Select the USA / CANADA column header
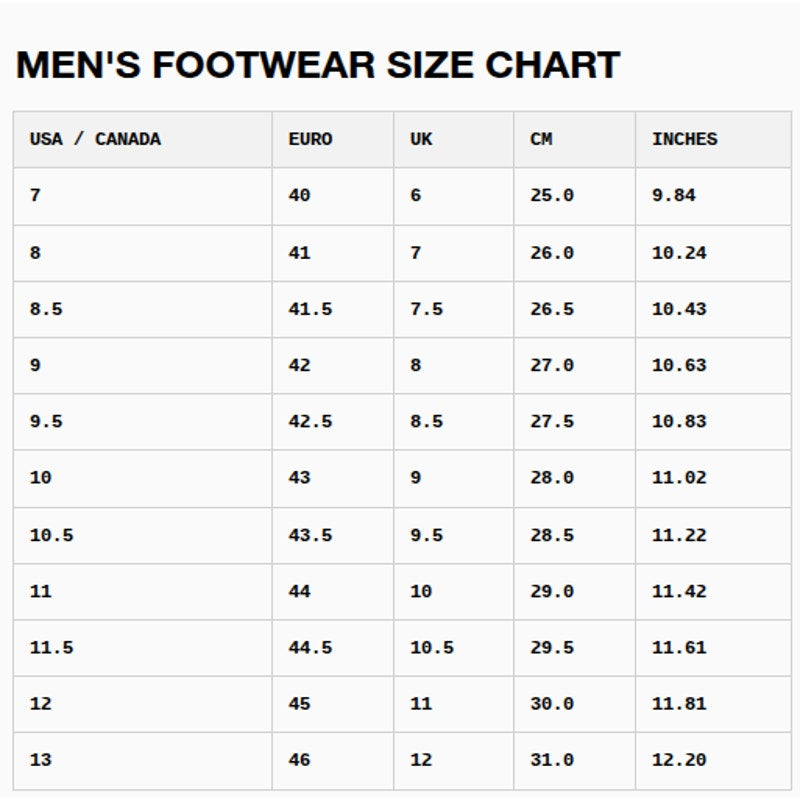Viewport: 800px width, 800px height. pos(143,139)
